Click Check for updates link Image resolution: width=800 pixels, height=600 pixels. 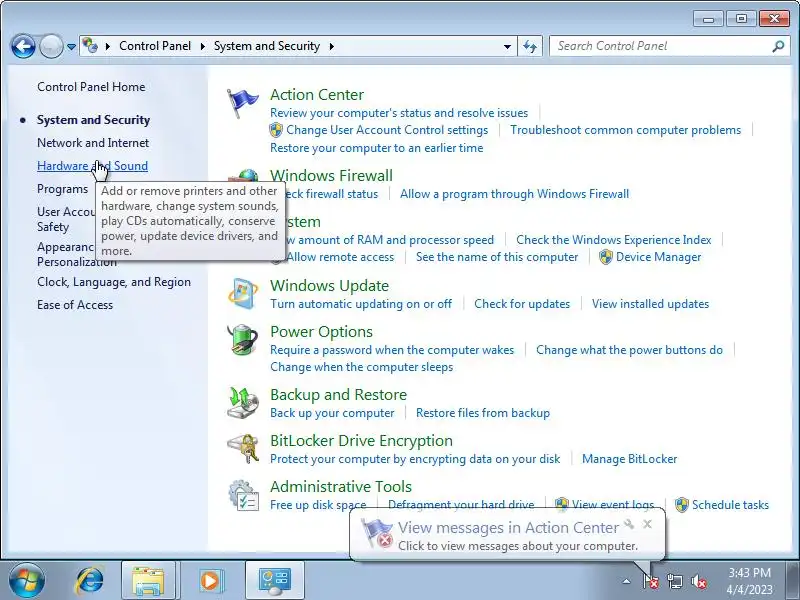[522, 304]
